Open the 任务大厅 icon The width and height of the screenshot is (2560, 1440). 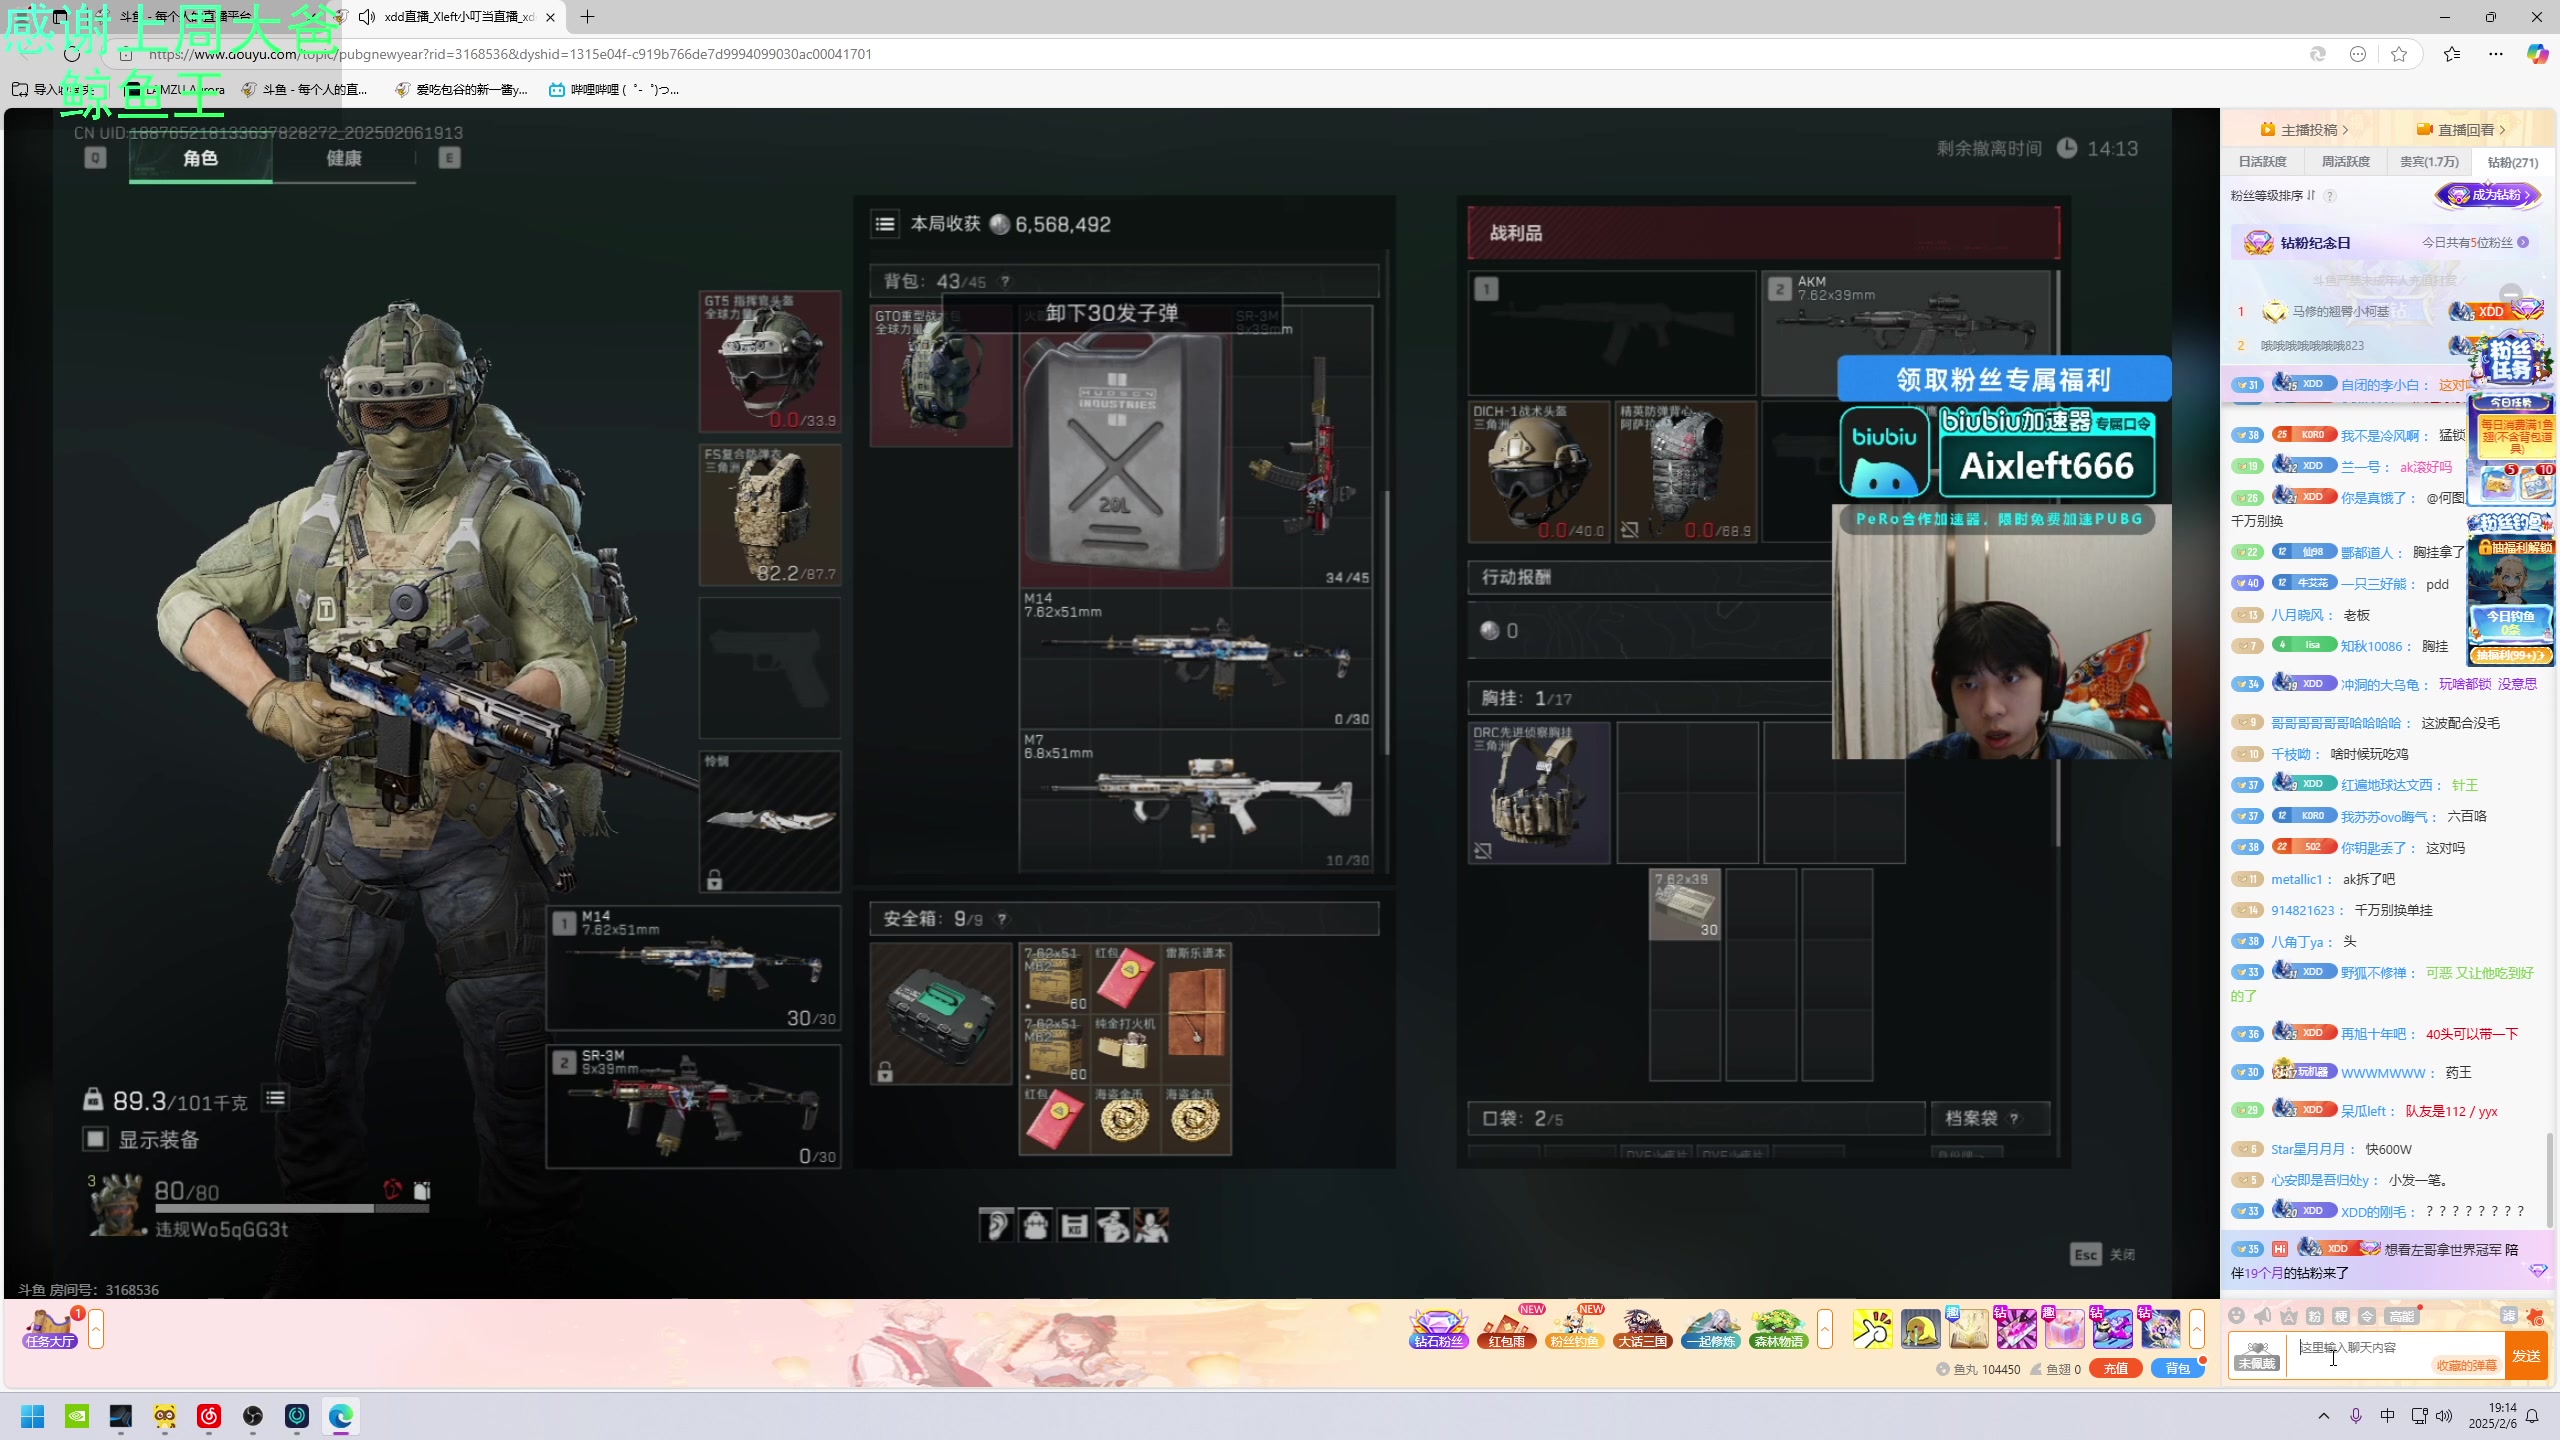(49, 1329)
